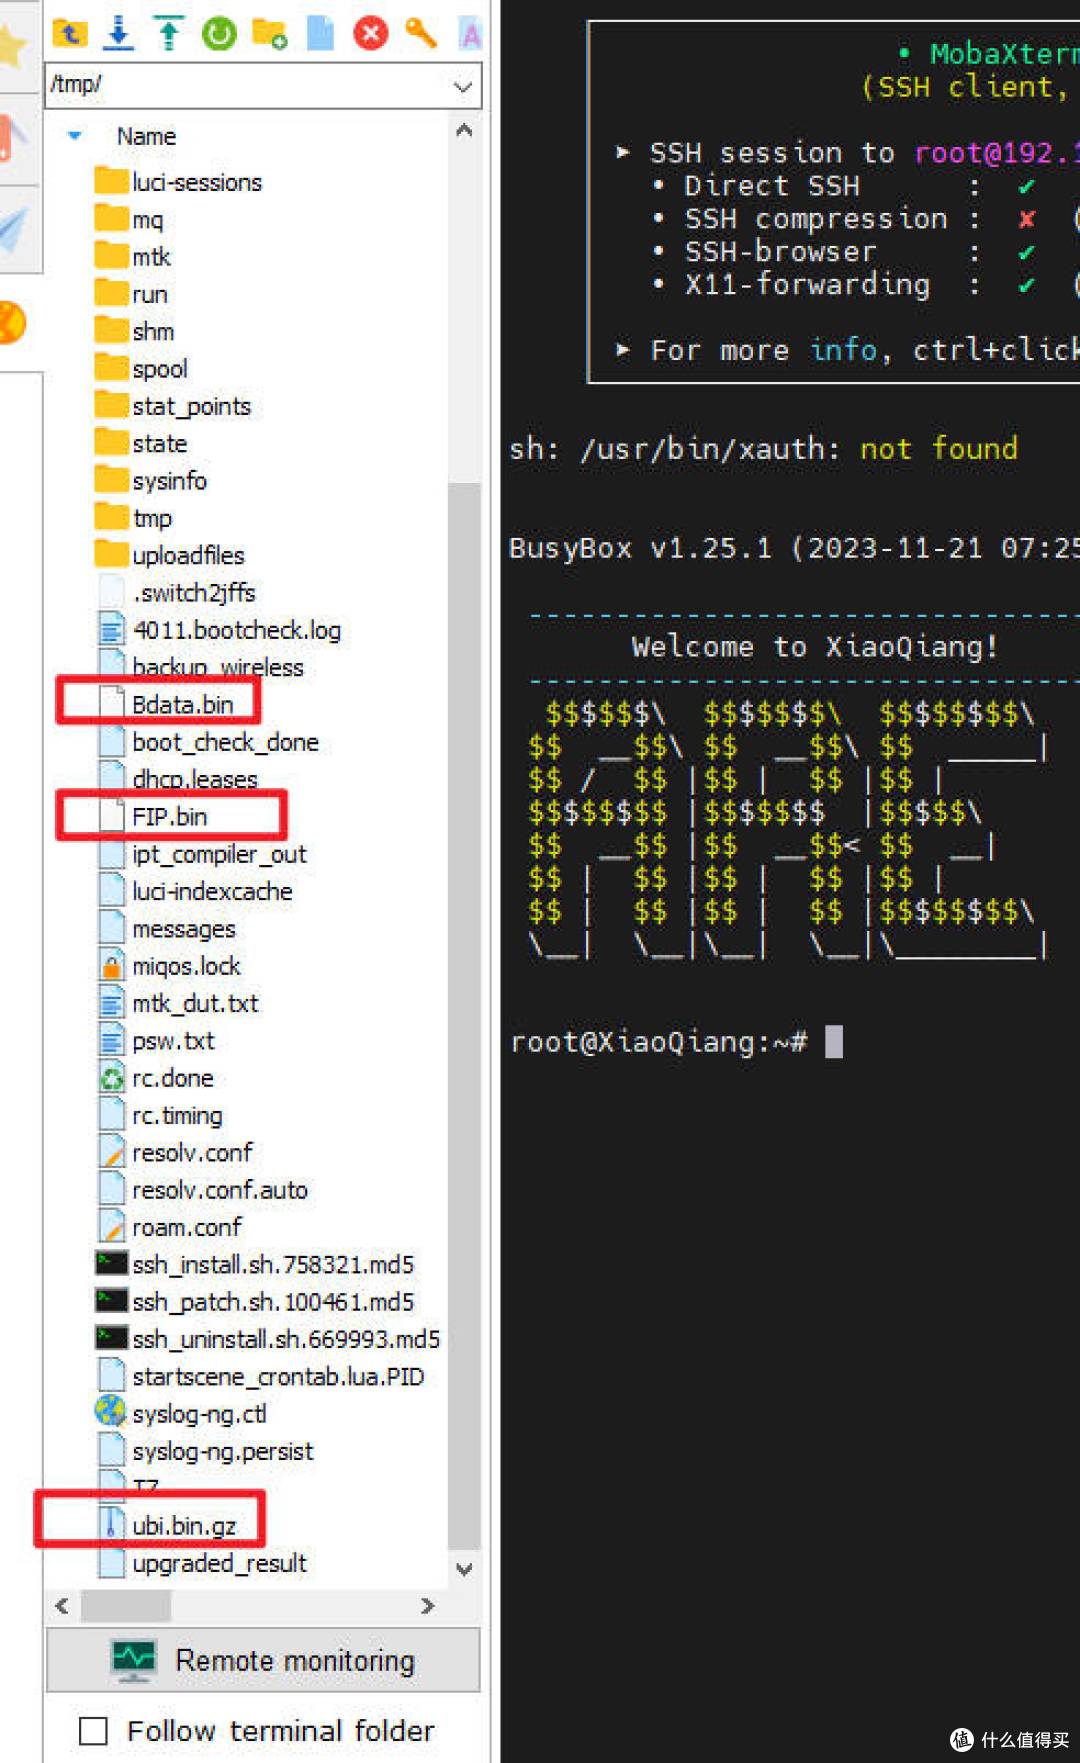Upload files with green up-arrow icon
The width and height of the screenshot is (1080, 1763).
[169, 34]
